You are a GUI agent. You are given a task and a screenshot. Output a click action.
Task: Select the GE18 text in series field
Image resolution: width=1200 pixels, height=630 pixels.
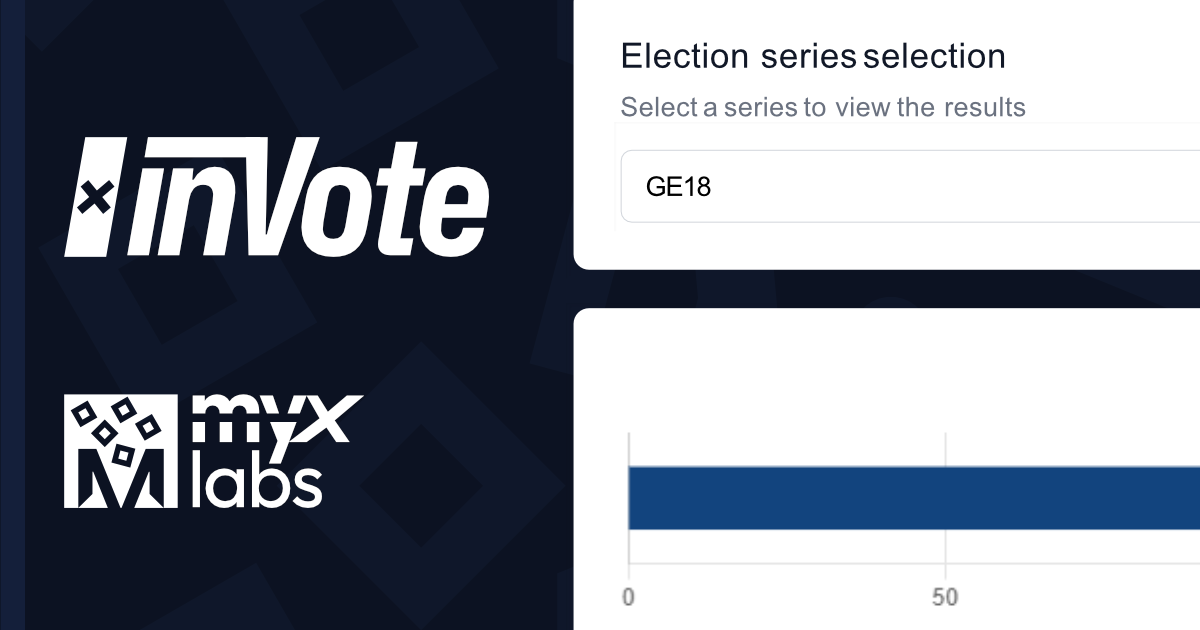coord(679,187)
